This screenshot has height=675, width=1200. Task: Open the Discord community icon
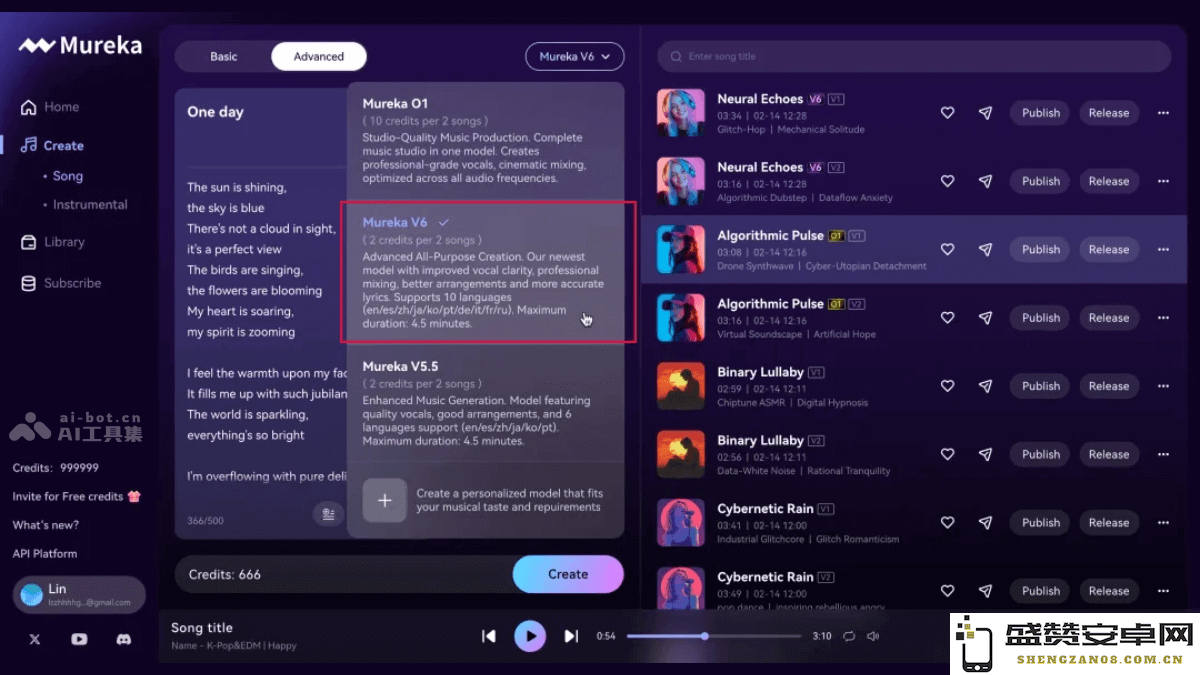pos(124,639)
